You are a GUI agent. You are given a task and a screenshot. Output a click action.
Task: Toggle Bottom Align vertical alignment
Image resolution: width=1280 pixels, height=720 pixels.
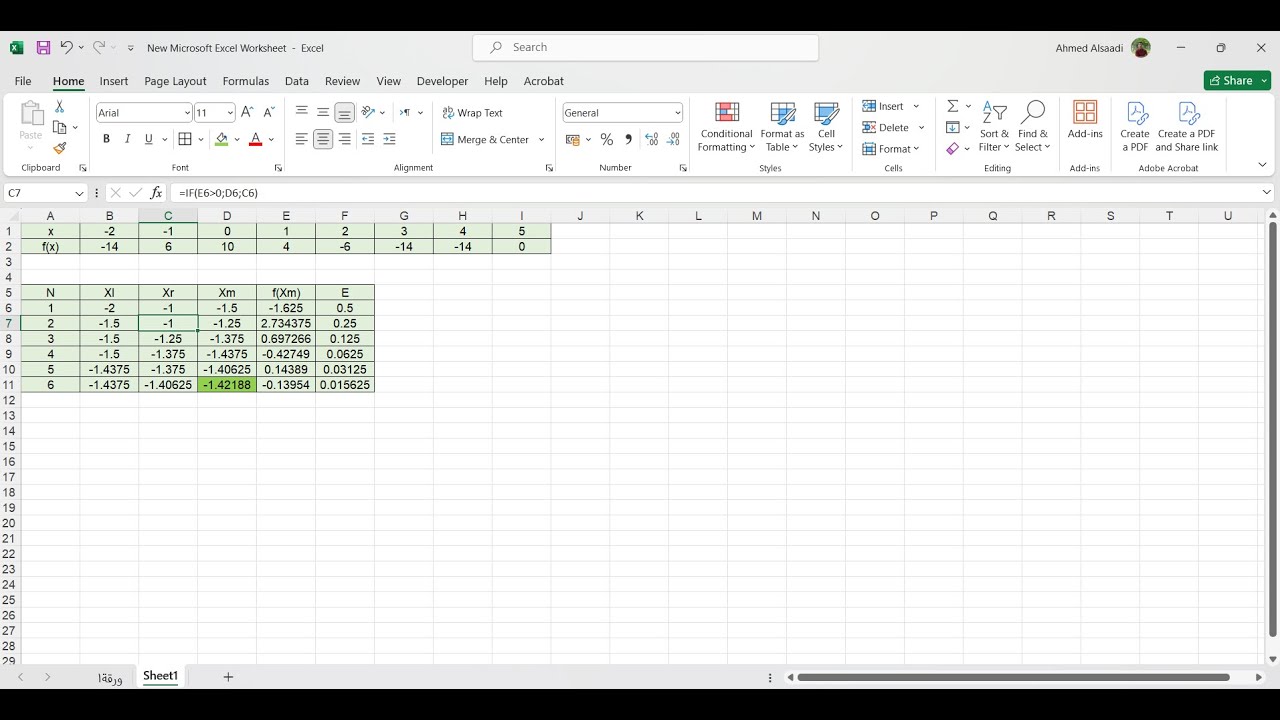point(344,113)
